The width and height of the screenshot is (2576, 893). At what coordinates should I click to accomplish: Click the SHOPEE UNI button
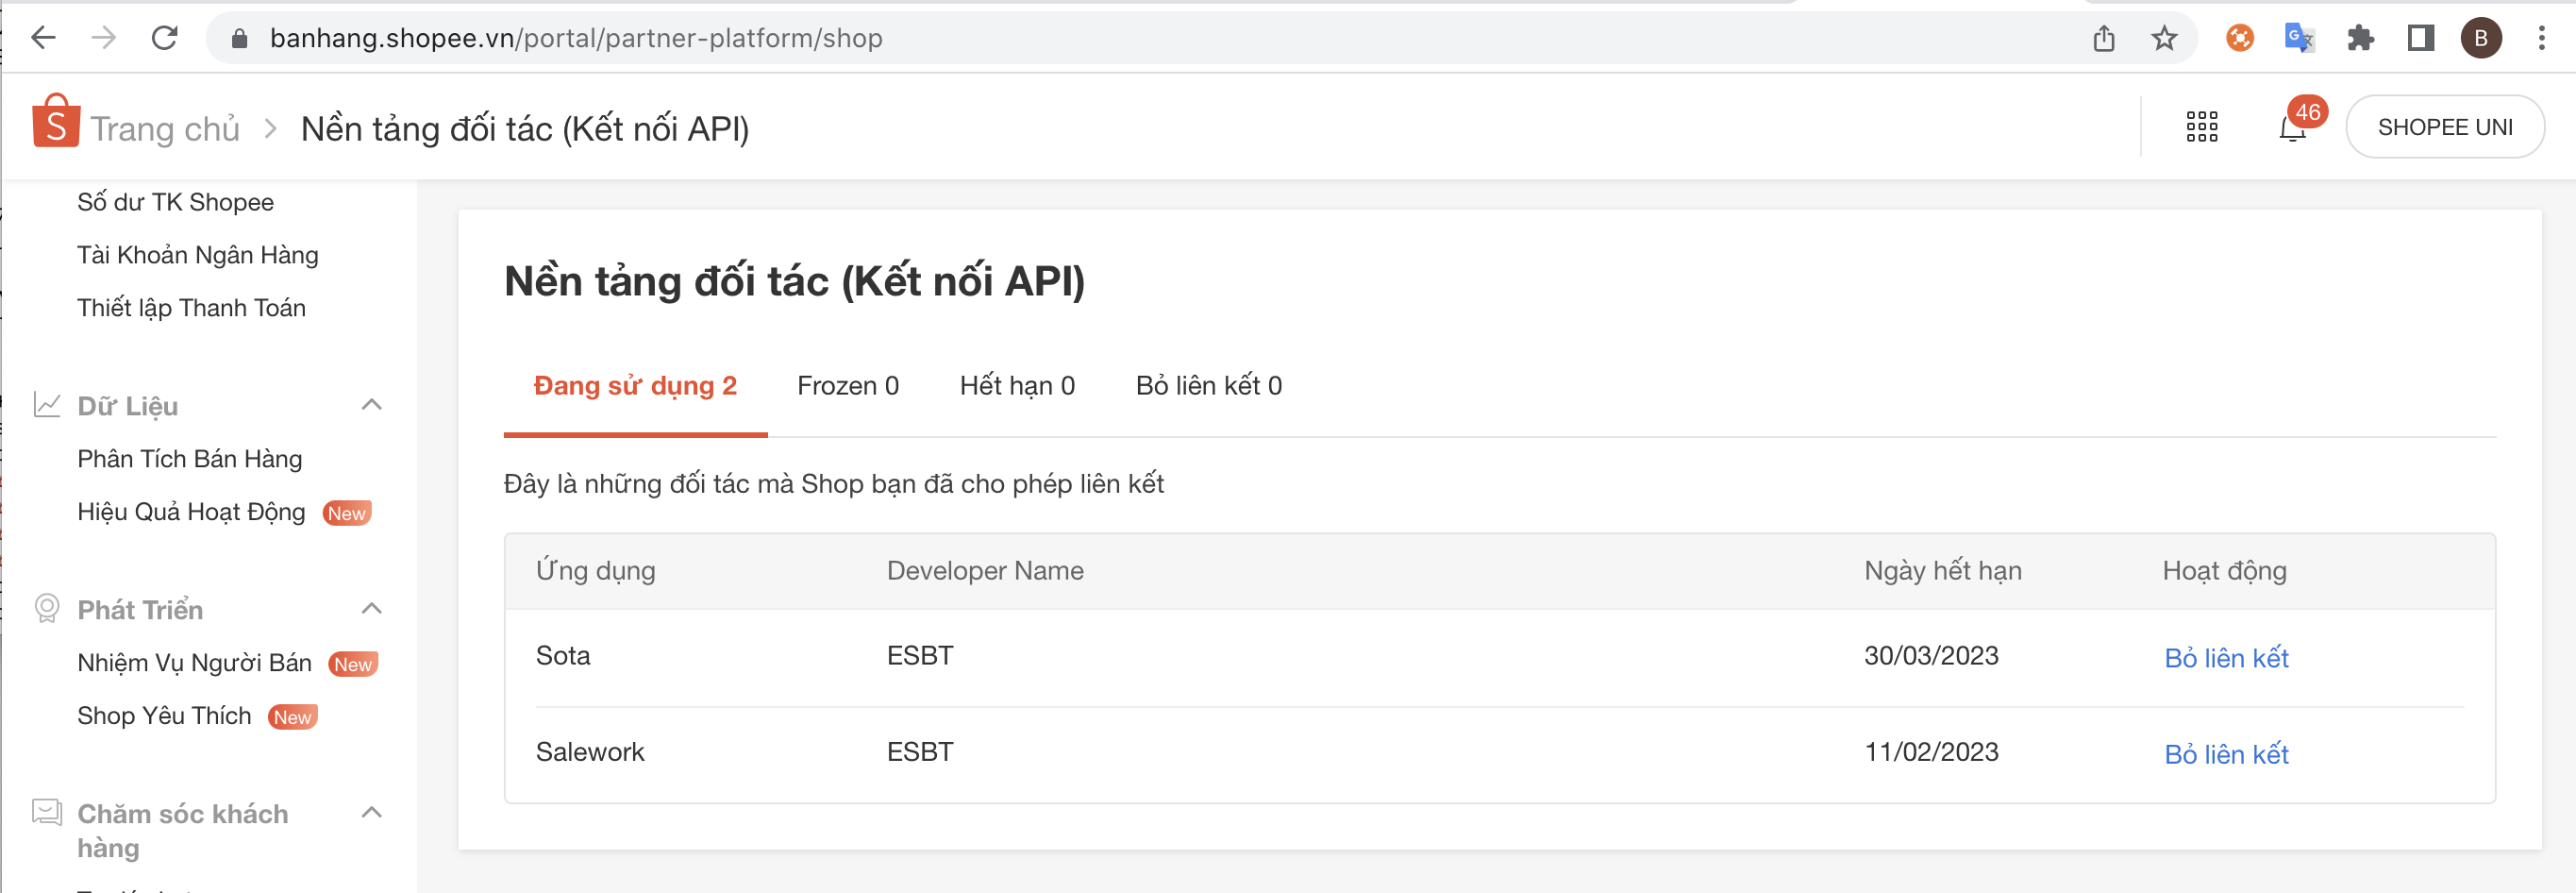tap(2444, 128)
